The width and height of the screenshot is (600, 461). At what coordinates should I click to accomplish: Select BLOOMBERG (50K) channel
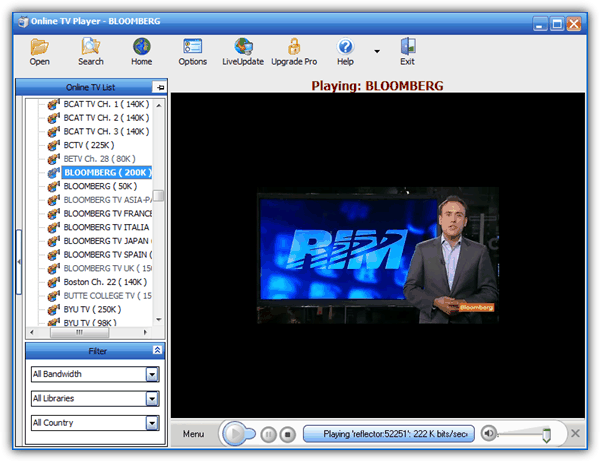coord(100,186)
